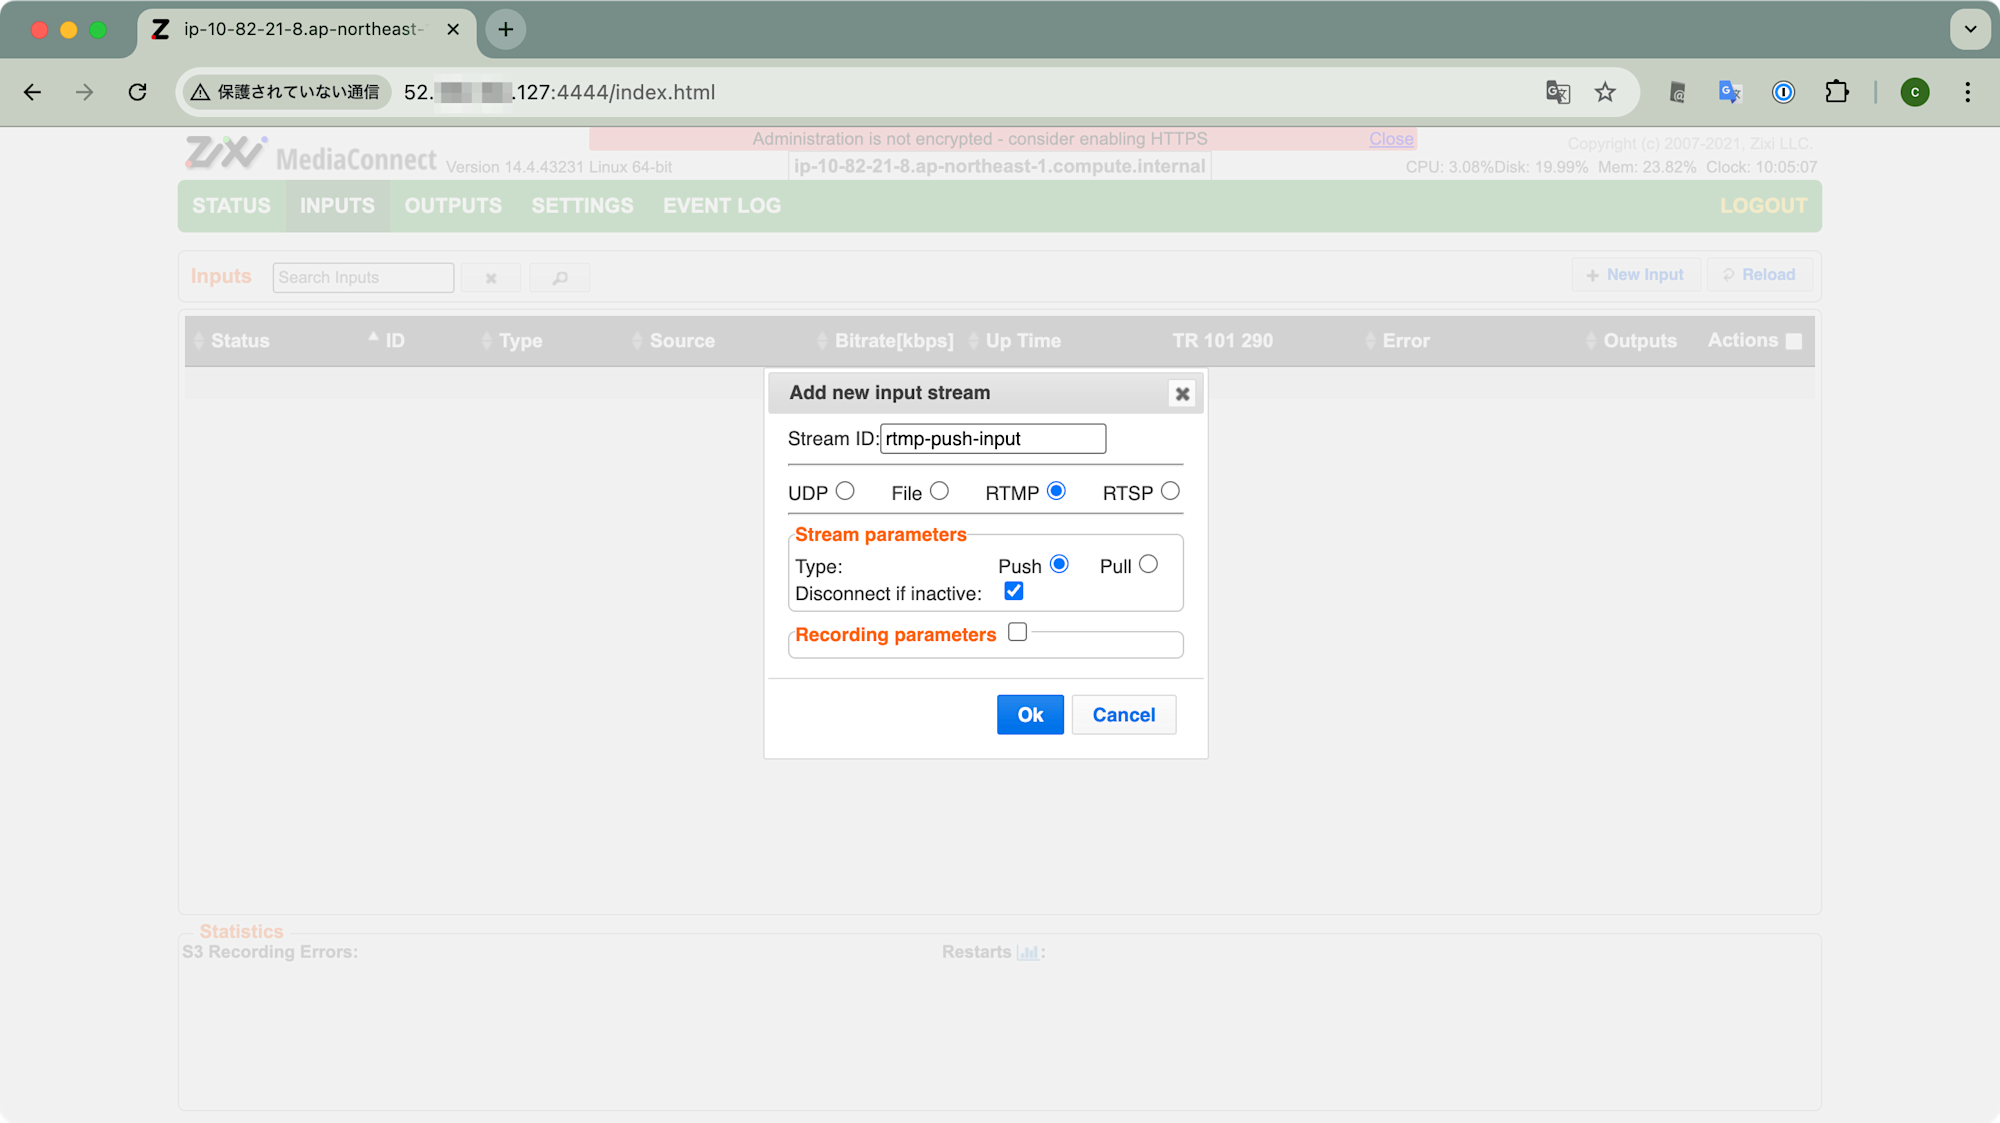Open the browser extensions puzzle icon
The height and width of the screenshot is (1123, 2000).
click(1837, 92)
